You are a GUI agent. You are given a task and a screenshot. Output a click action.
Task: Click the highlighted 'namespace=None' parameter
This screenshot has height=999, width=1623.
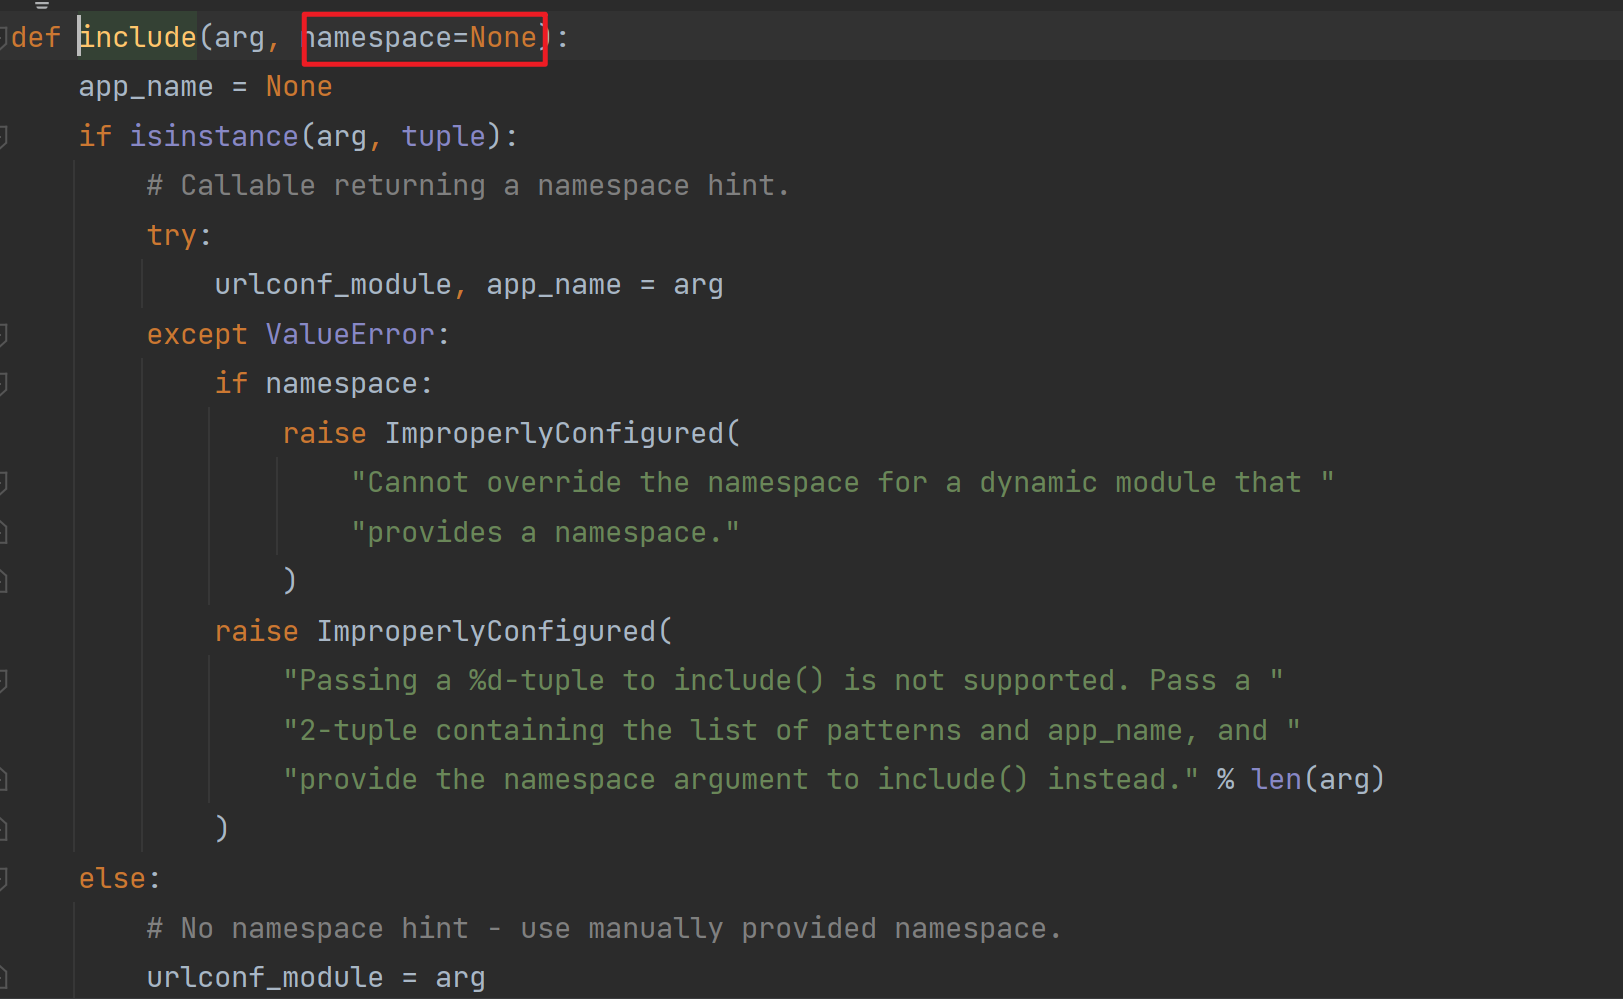(x=424, y=38)
